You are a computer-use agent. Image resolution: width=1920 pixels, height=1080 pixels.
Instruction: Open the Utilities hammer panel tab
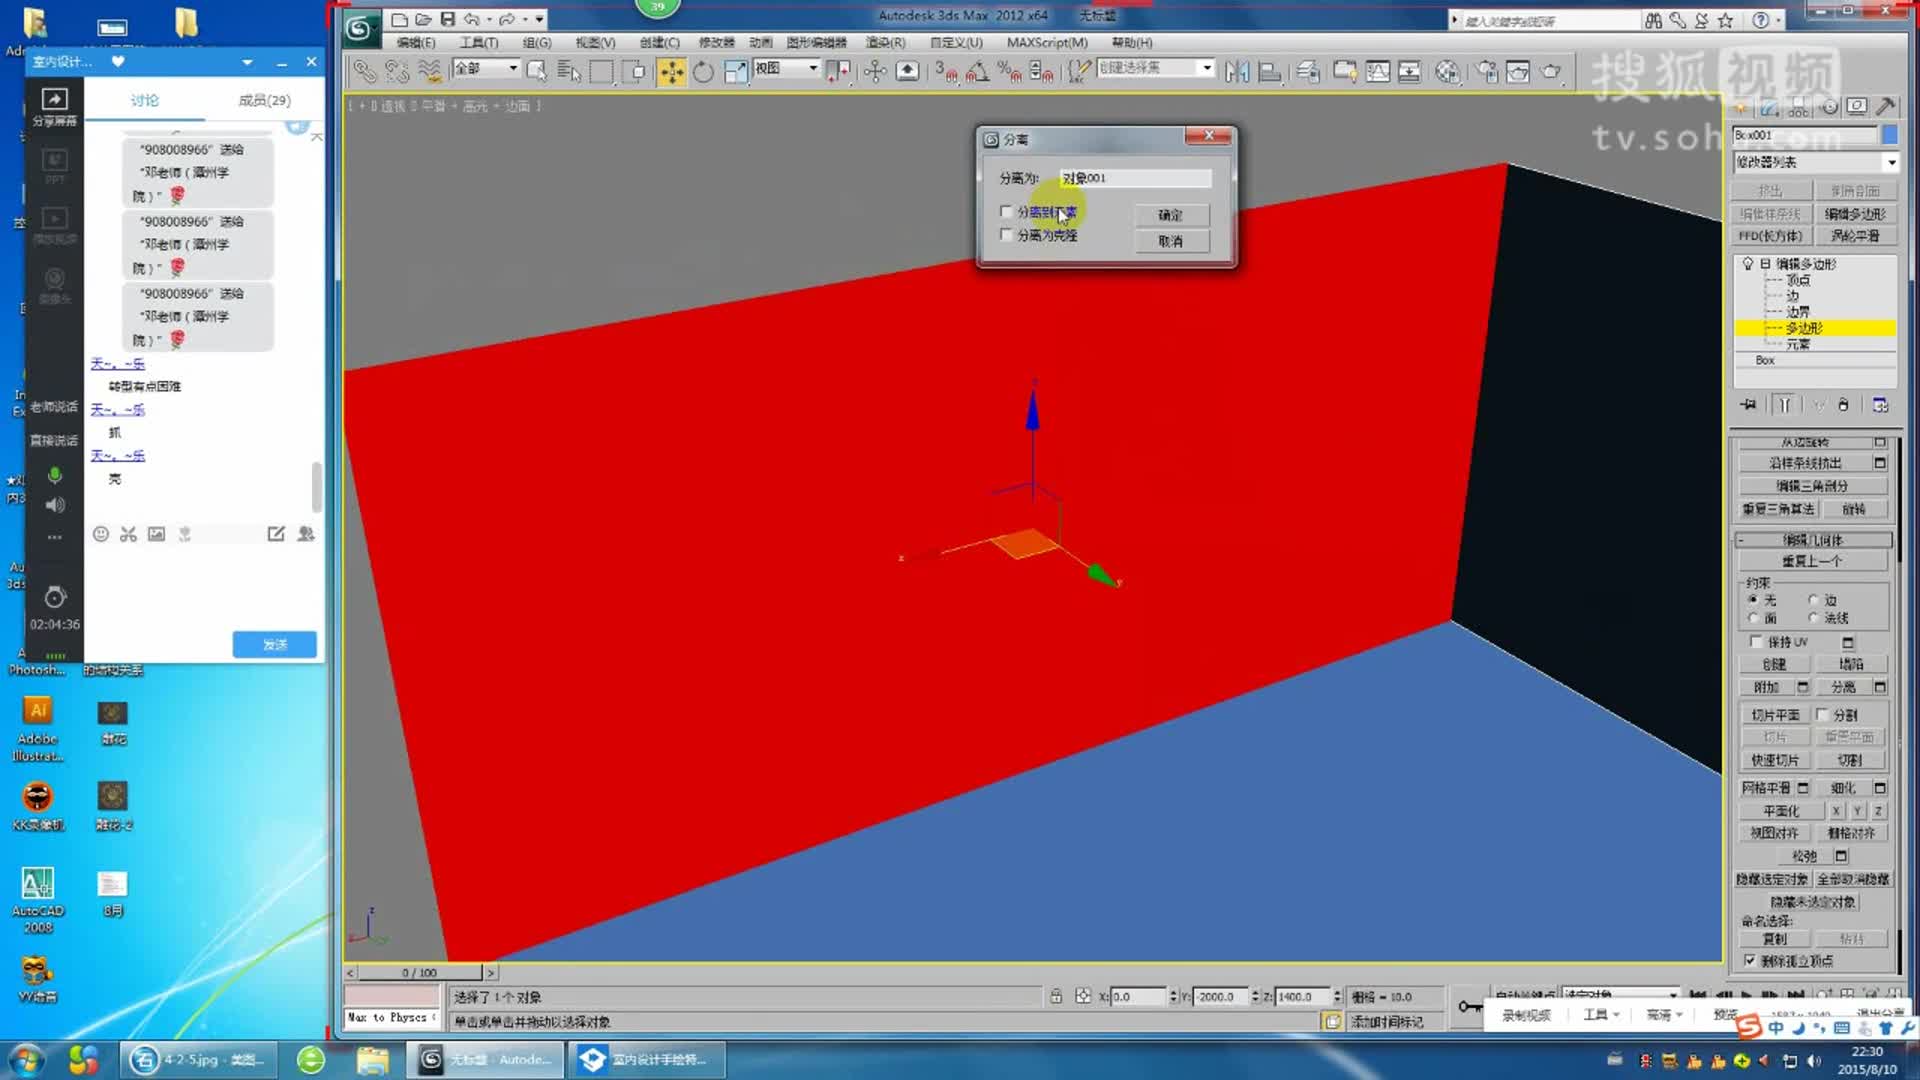click(1886, 107)
